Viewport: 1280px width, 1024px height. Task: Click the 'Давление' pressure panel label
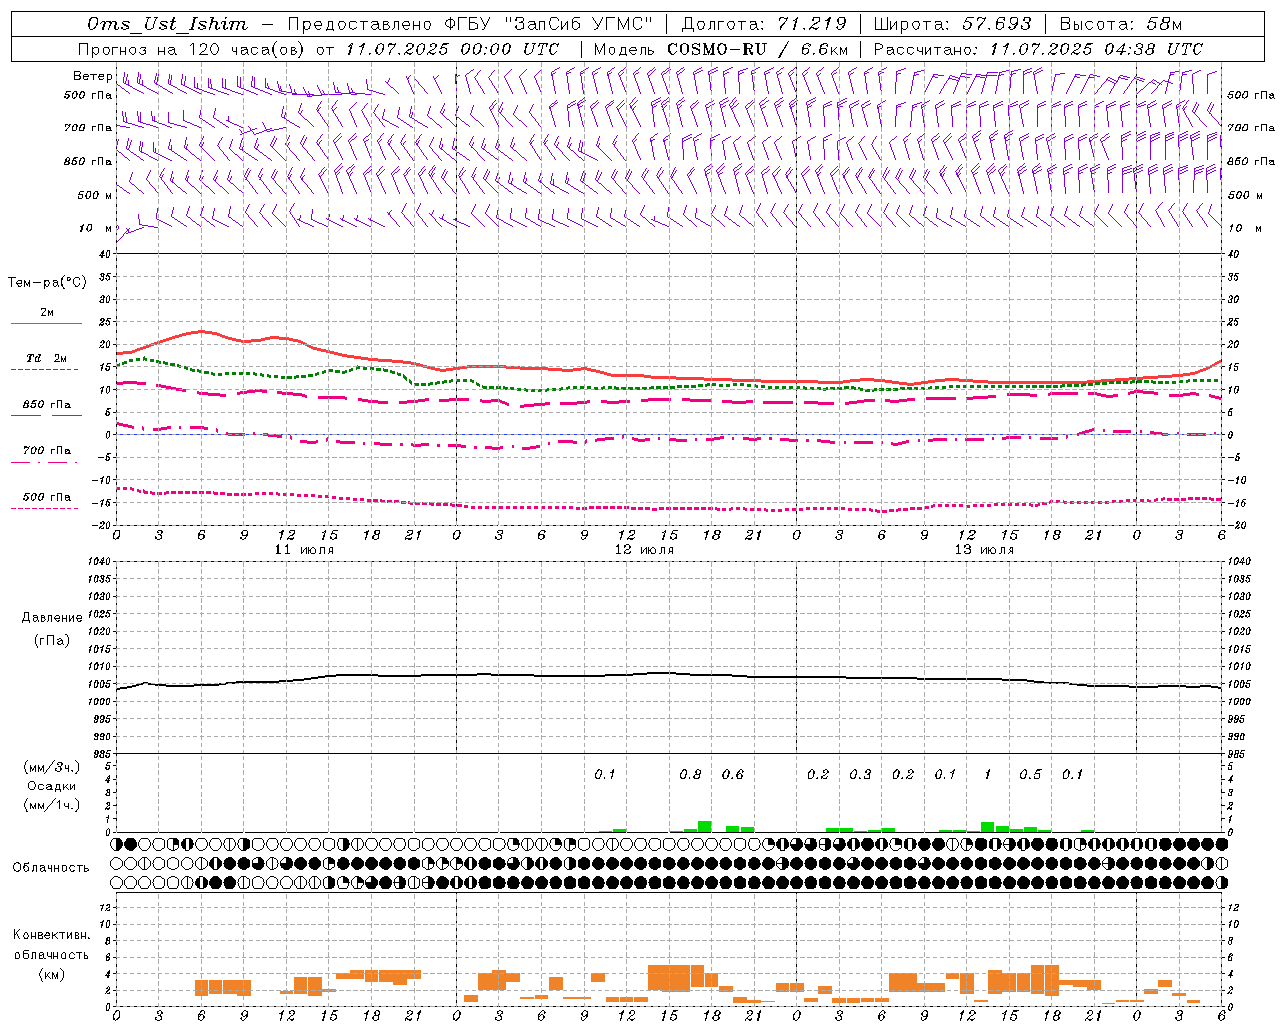pyautogui.click(x=52, y=618)
